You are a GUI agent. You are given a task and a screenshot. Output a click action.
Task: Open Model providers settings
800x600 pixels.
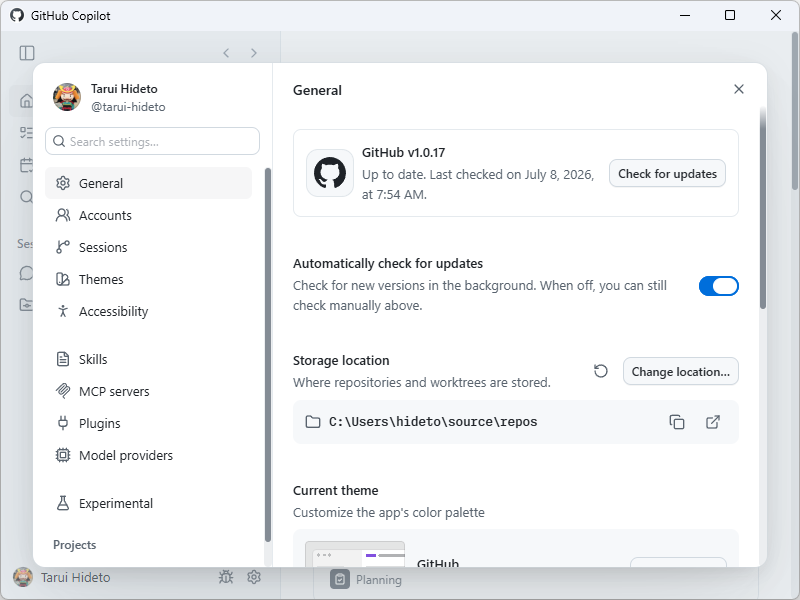click(x=148, y=455)
